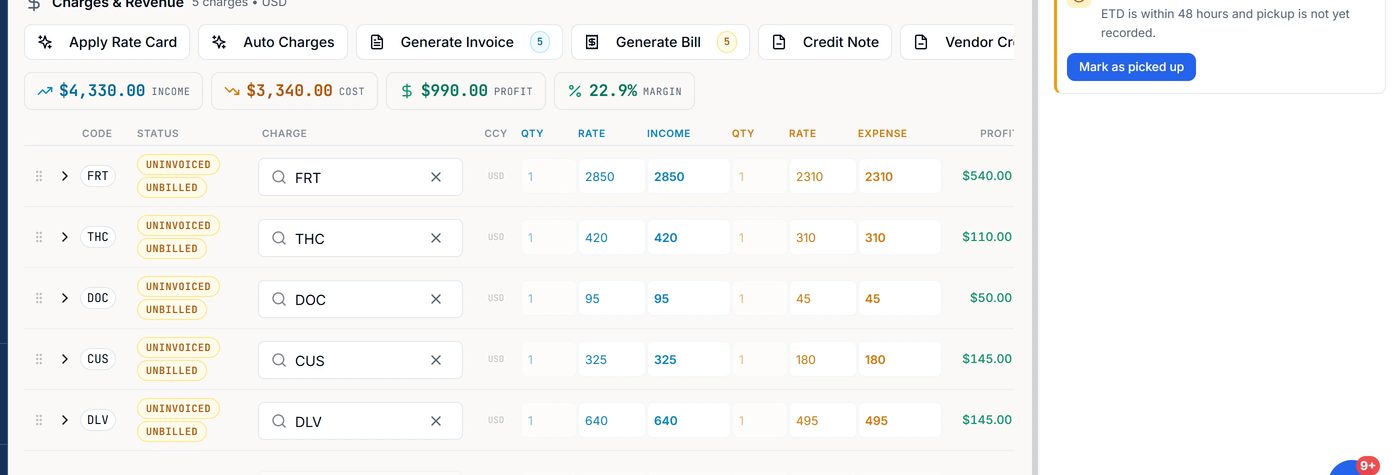Grab the drag handle of DLV row
Viewport: 1400px width, 475px height.
click(39, 420)
